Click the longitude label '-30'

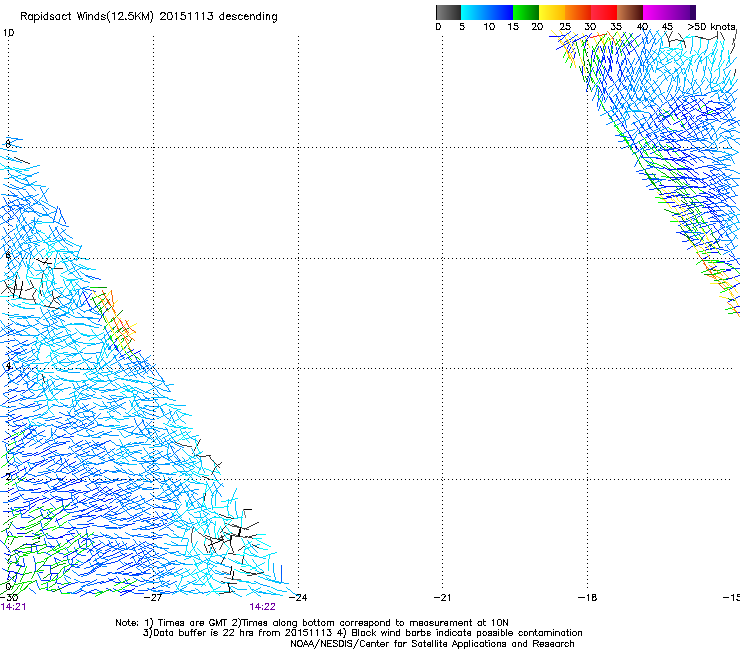click(8, 598)
